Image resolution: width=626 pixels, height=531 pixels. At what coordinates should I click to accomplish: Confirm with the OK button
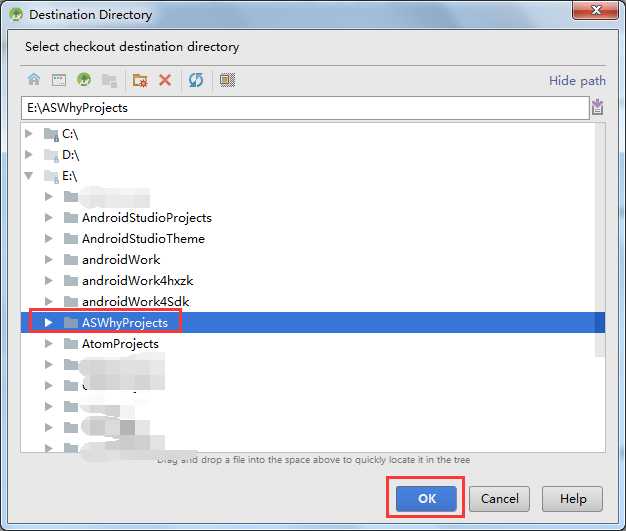point(426,499)
